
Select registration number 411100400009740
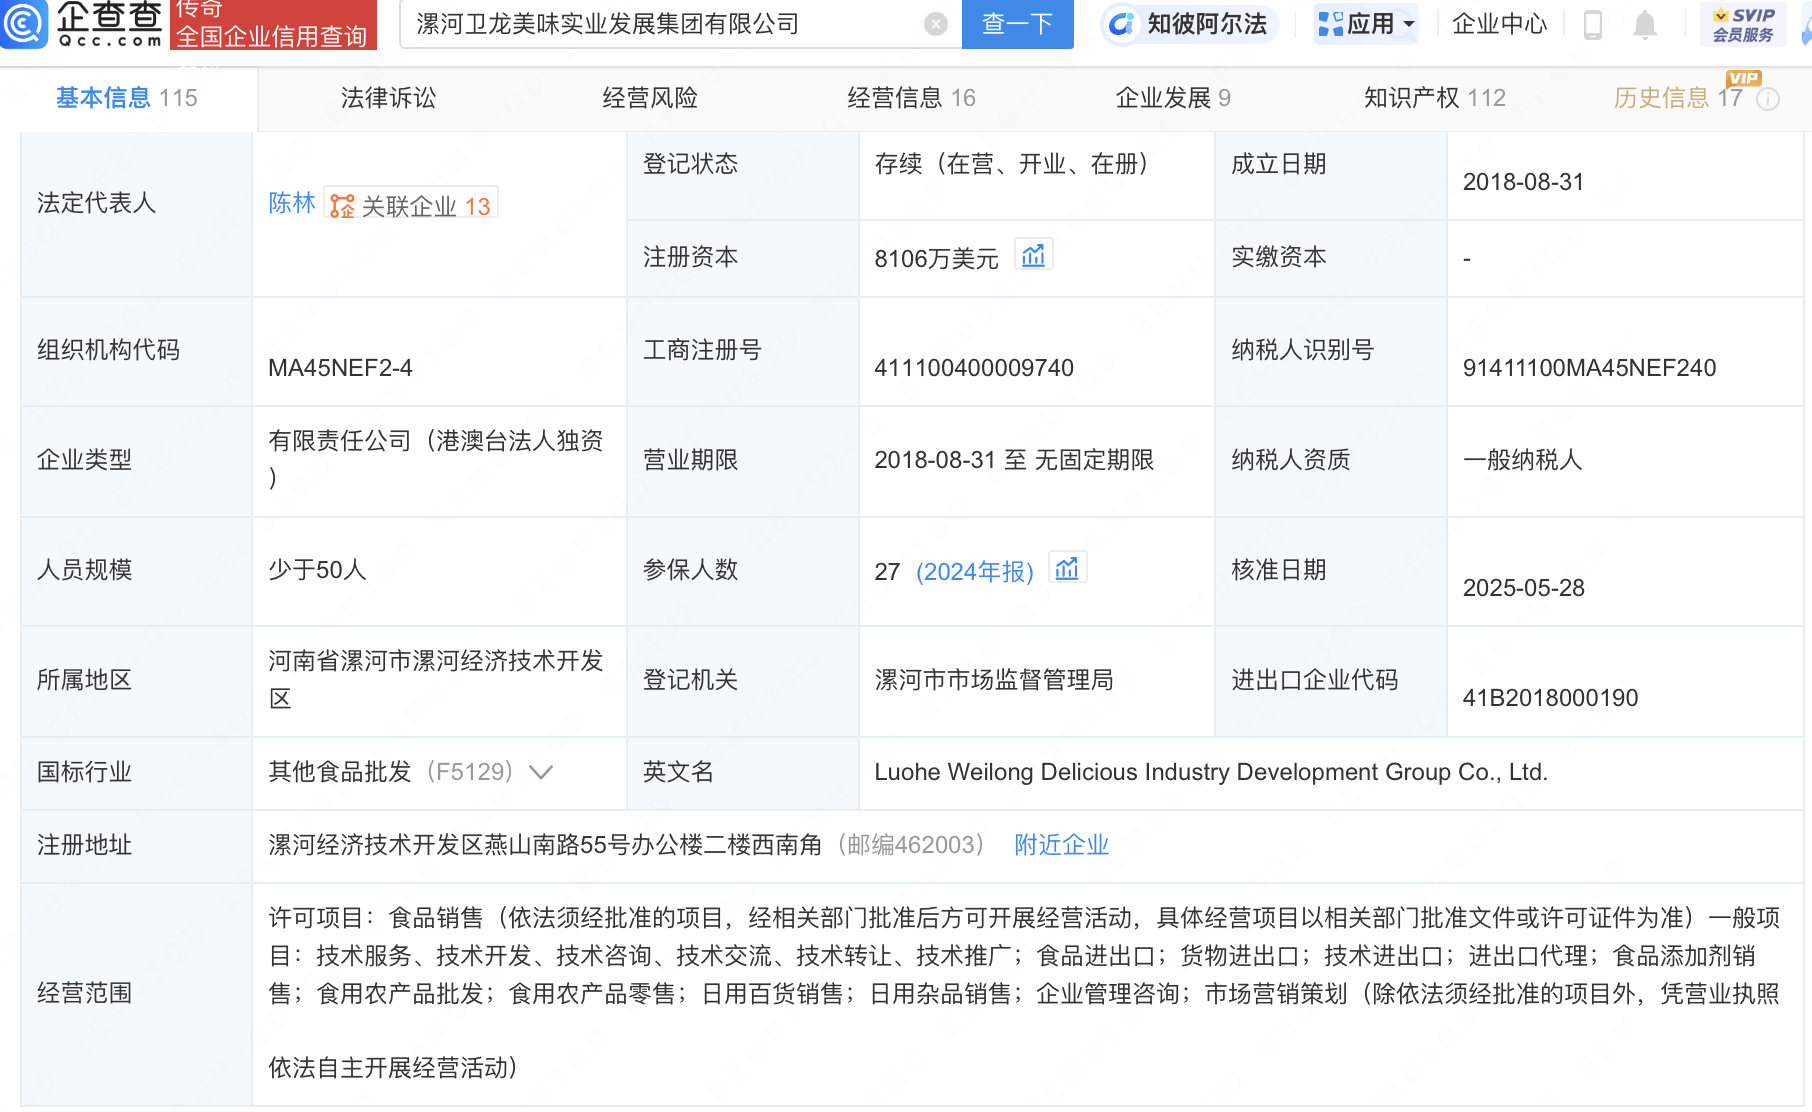974,368
